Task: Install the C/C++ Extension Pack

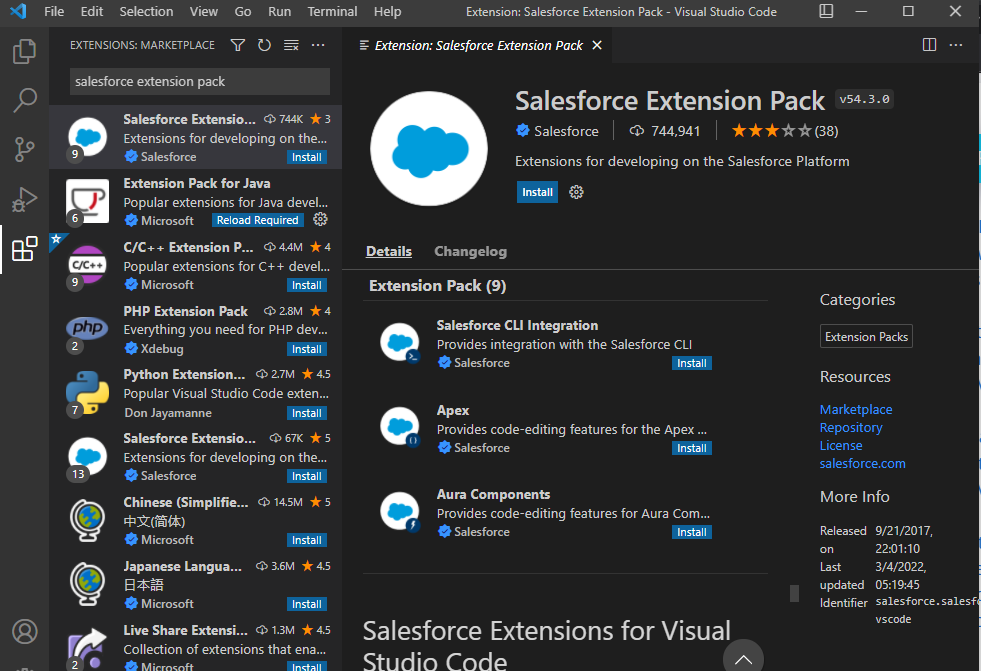Action: (307, 285)
